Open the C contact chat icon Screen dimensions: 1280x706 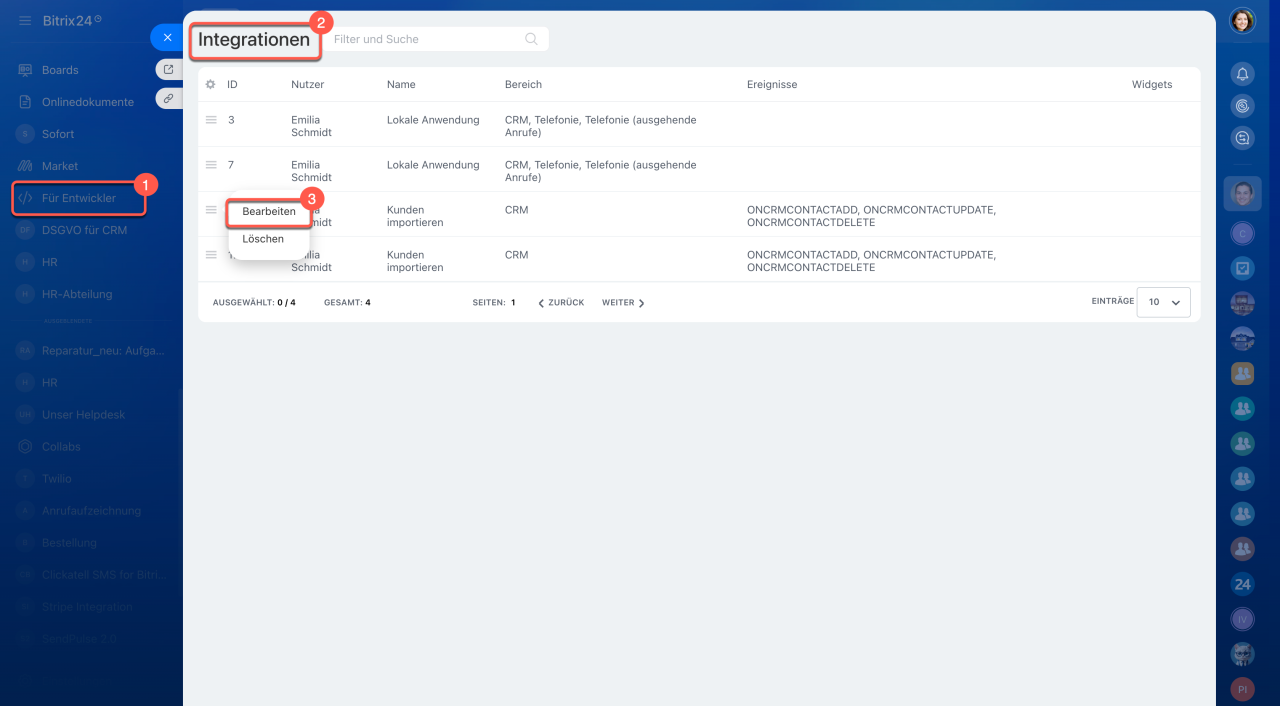(x=1242, y=232)
